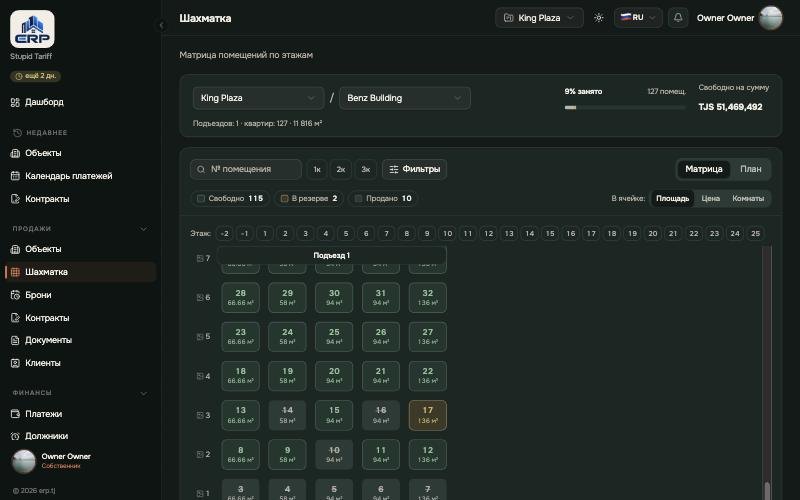
Task: Open apartment 12 cell
Action: pos(428,455)
